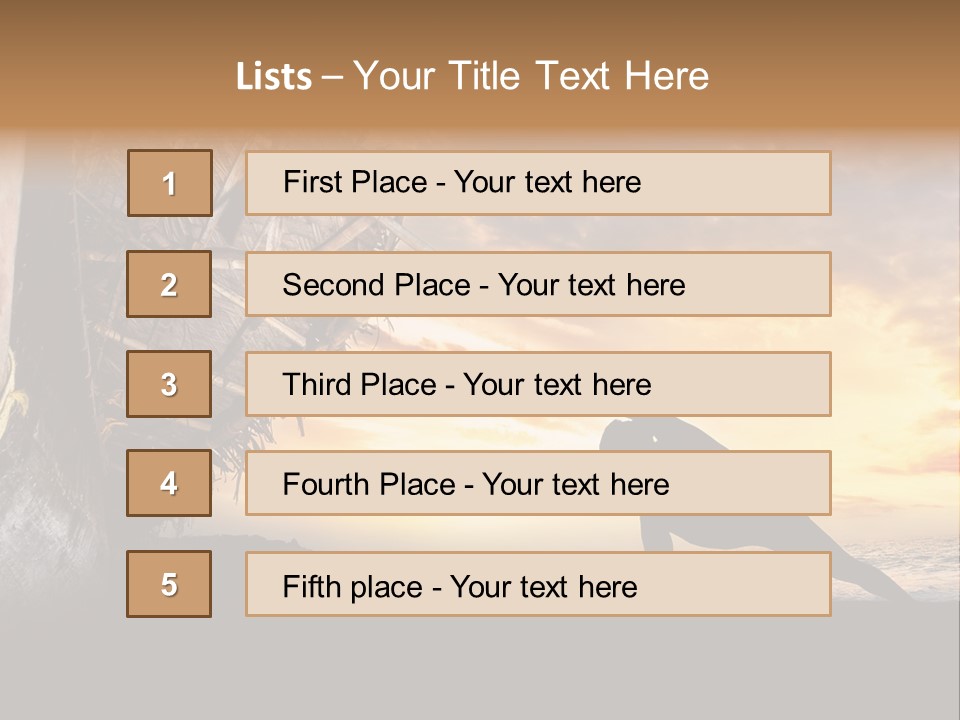Click the bold word 'Lists' in title

pyautogui.click(x=273, y=77)
